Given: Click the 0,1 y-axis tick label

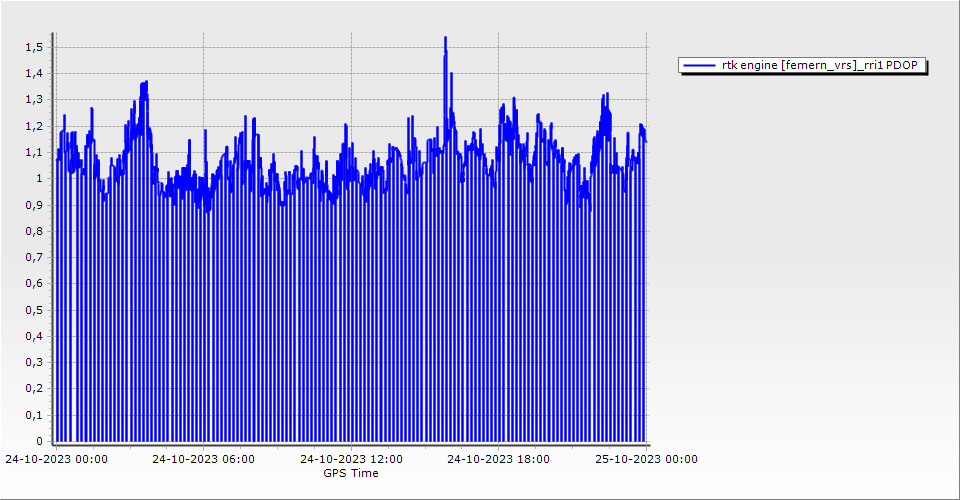Looking at the screenshot, I should click(x=34, y=415).
